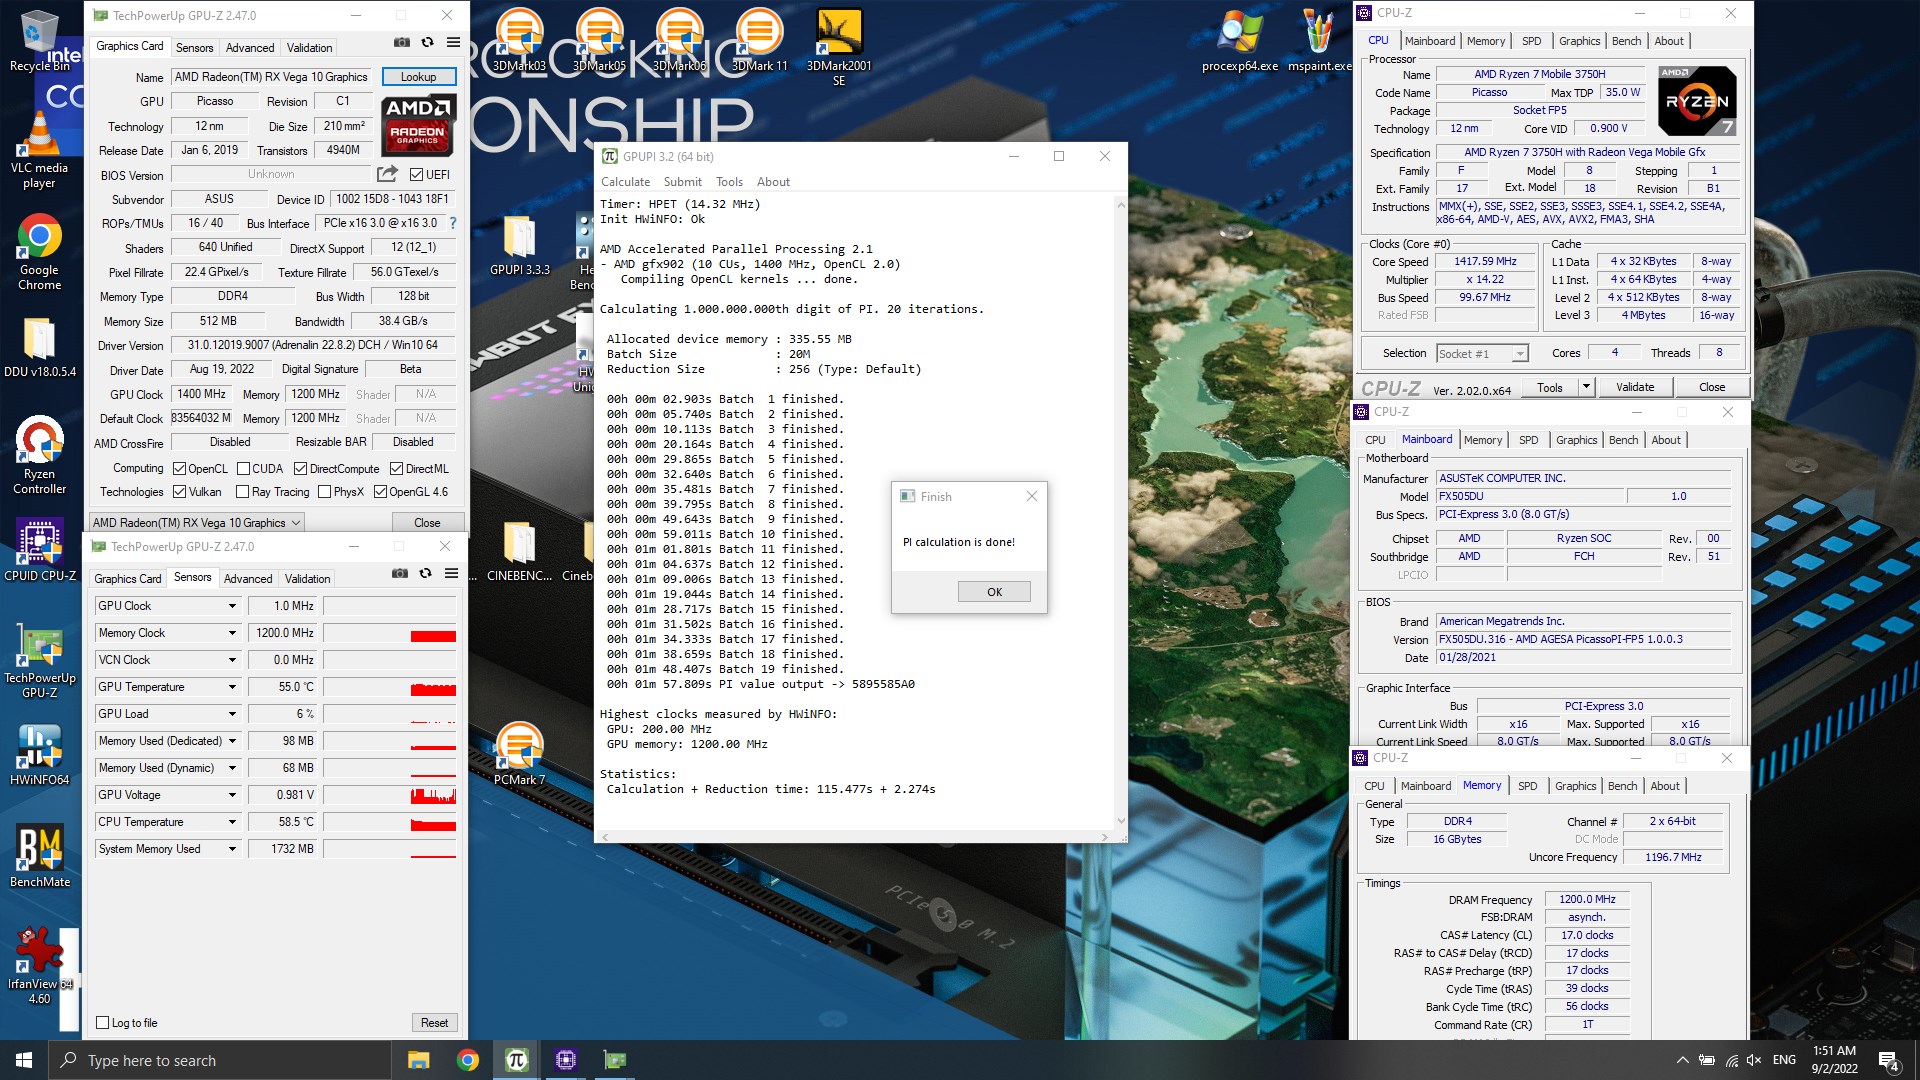Viewport: 1920px width, 1080px height.
Task: Expand the VCN Clock sensor dropdown
Action: click(232, 660)
